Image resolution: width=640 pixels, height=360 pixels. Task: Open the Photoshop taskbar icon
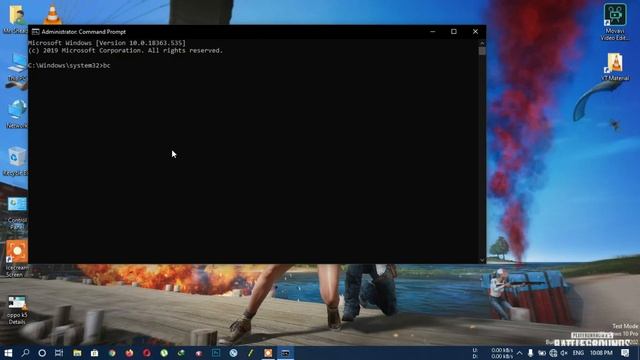(216, 353)
